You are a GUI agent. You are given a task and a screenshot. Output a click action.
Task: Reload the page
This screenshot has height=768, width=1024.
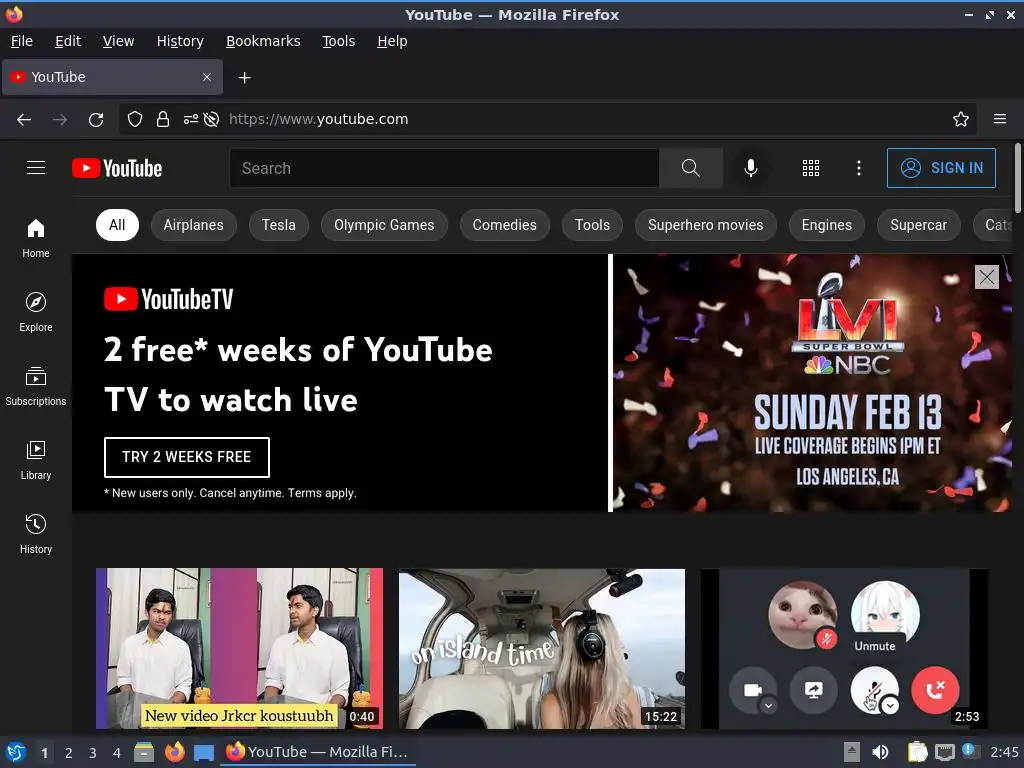96,119
